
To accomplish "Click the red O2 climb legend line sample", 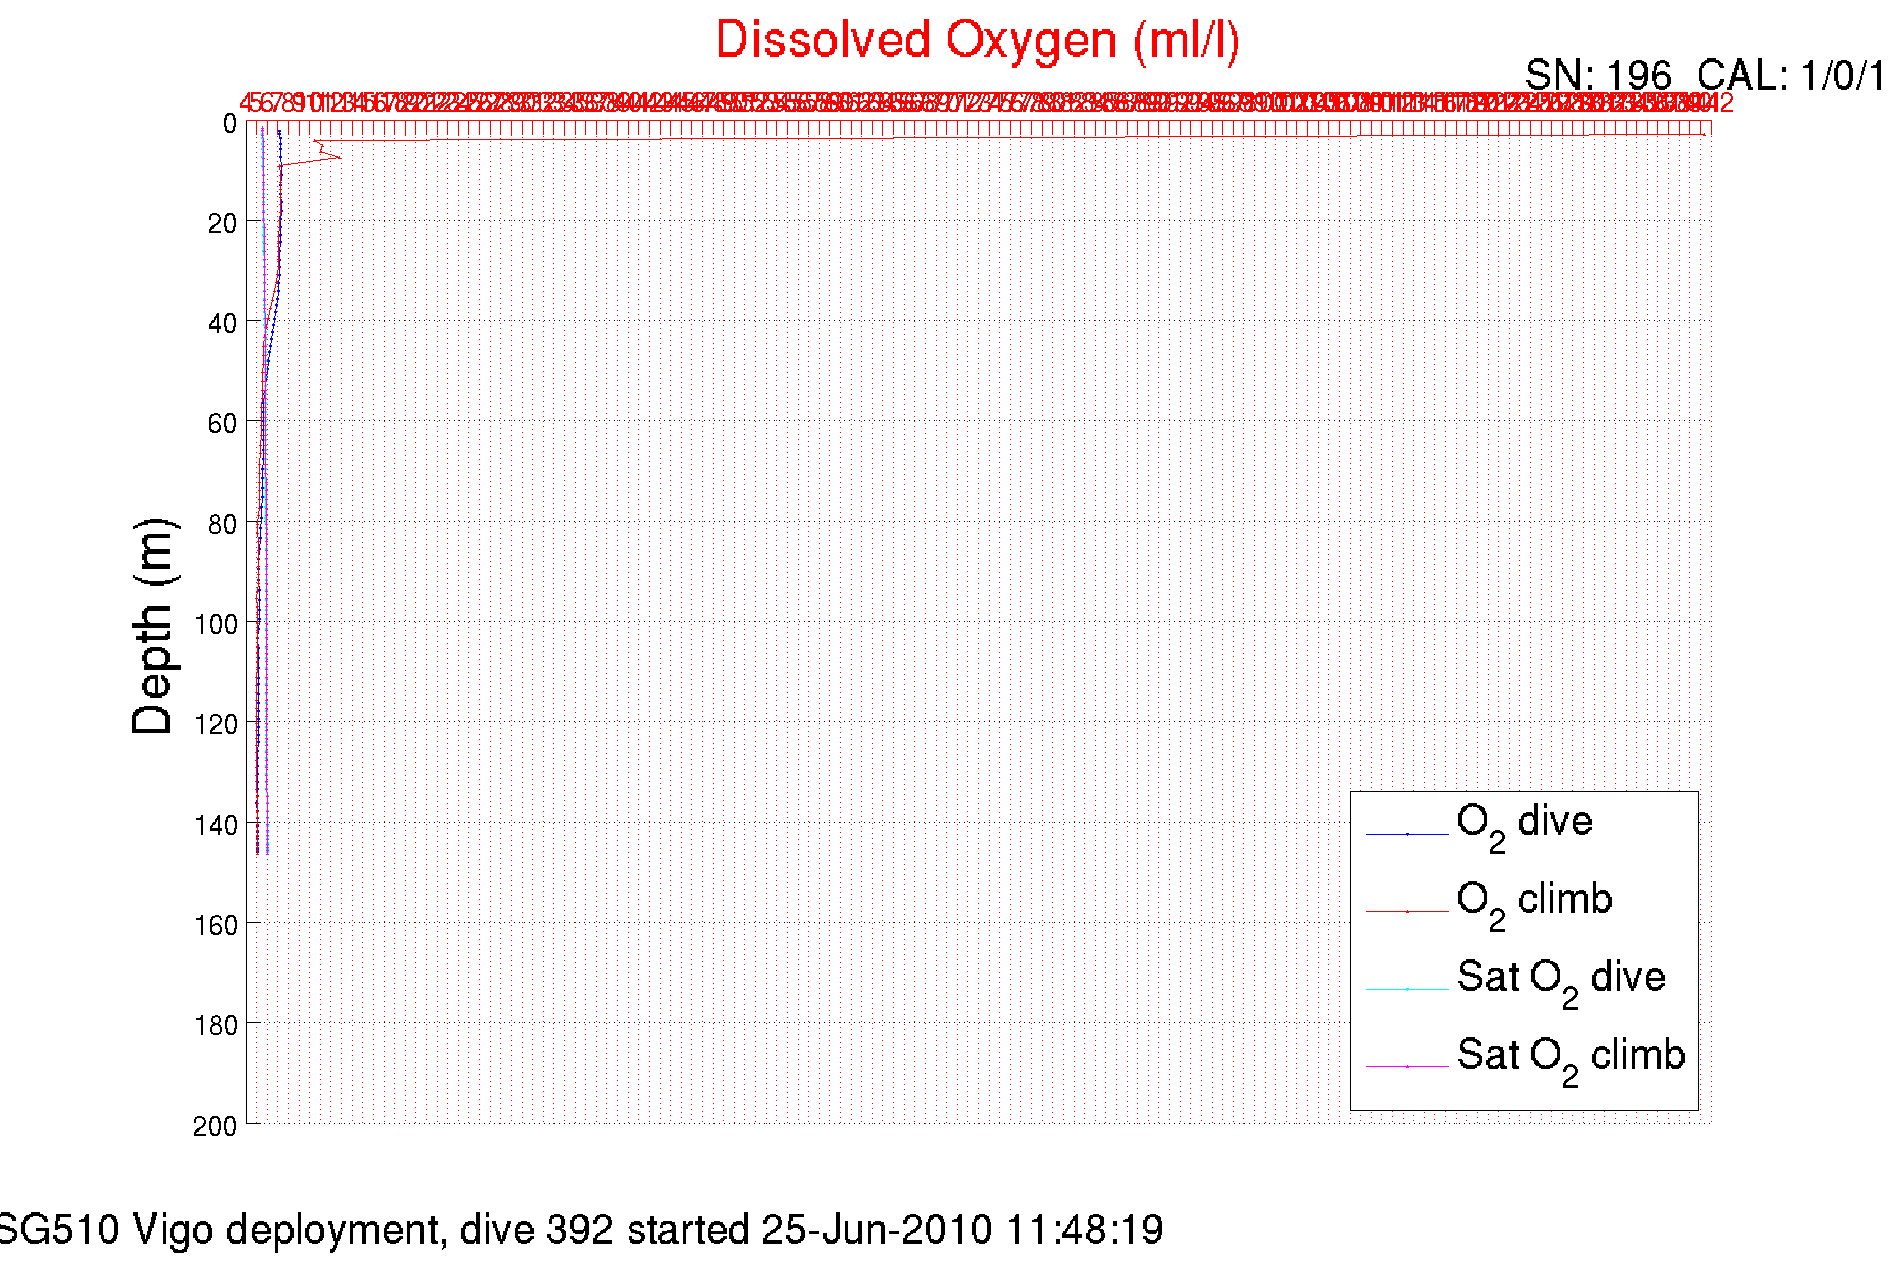I will coord(1407,912).
